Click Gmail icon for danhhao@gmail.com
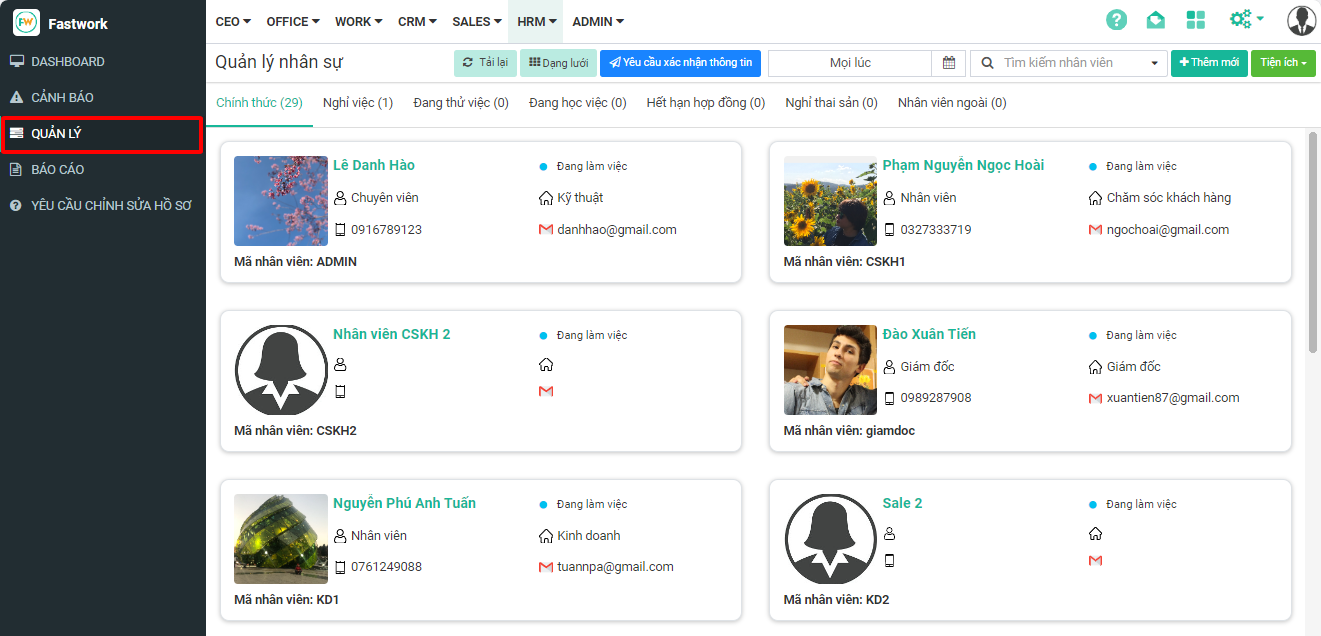 [x=546, y=230]
